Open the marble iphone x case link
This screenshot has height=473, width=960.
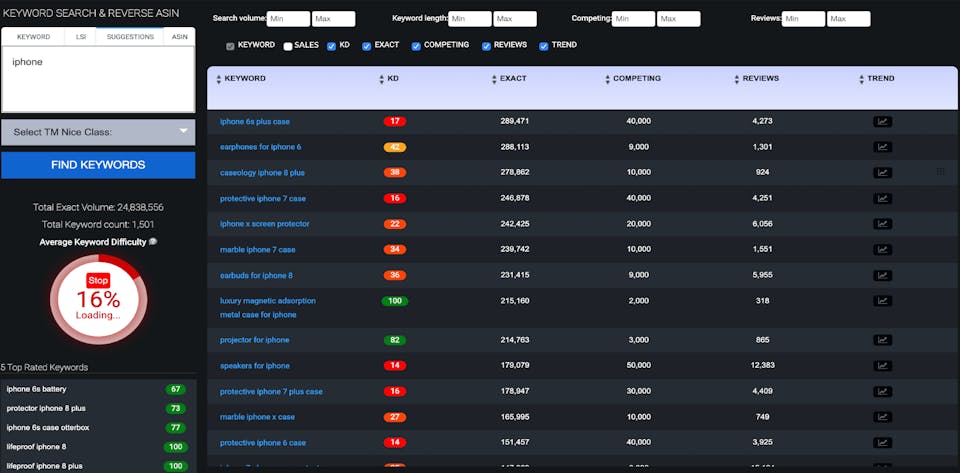click(257, 417)
